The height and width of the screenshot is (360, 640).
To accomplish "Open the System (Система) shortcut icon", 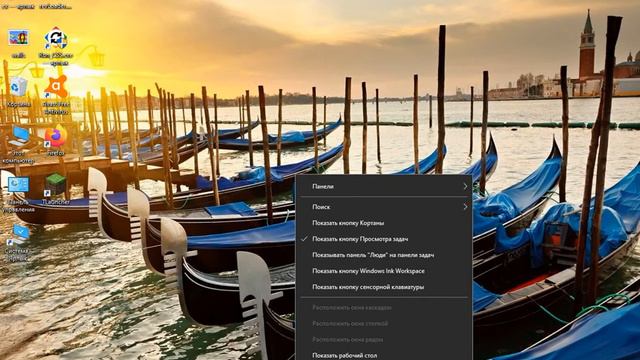I will click(18, 243).
